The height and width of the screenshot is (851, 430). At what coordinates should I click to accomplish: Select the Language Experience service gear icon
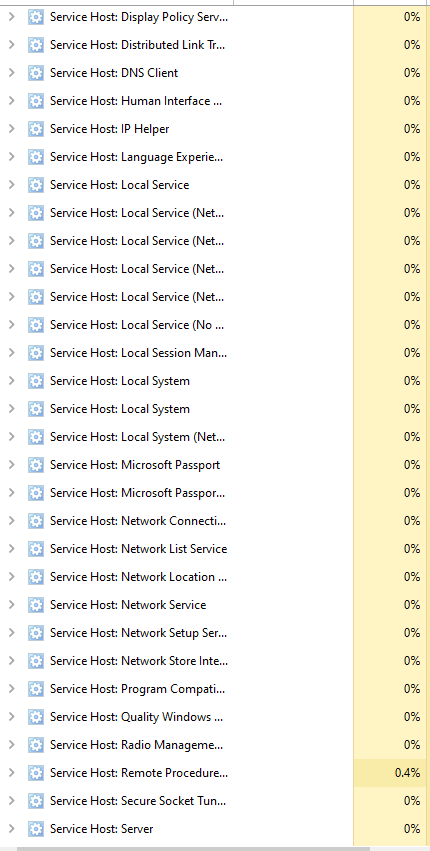pos(35,157)
